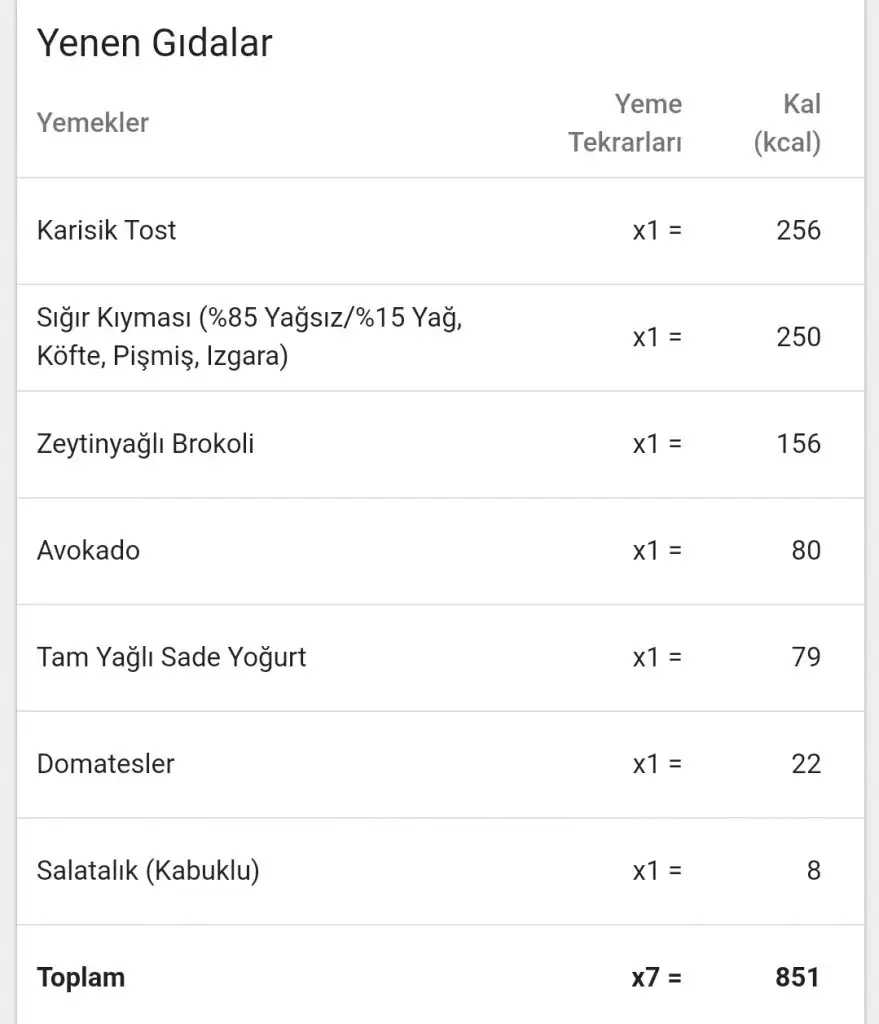
Task: Select the Sığır Kıyması köfte entry
Action: click(248, 337)
